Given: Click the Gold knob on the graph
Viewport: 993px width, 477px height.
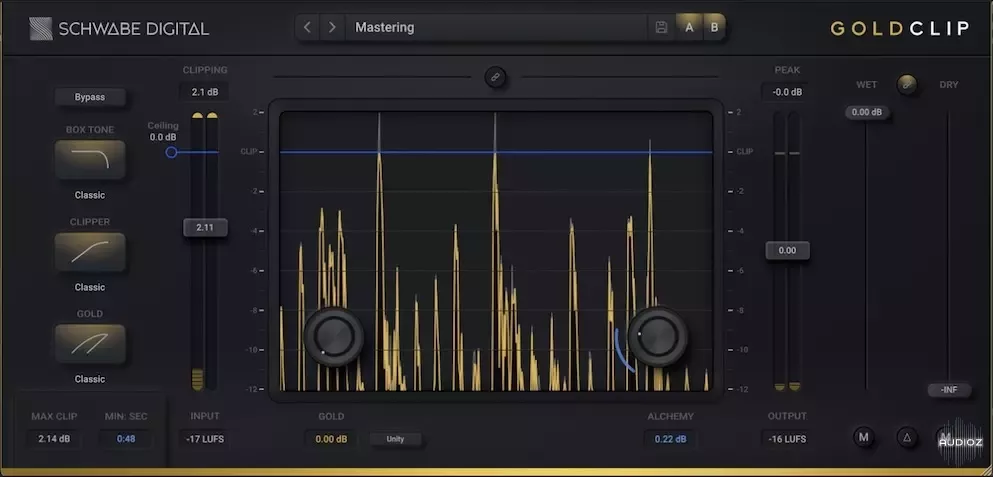Looking at the screenshot, I should coord(334,337).
